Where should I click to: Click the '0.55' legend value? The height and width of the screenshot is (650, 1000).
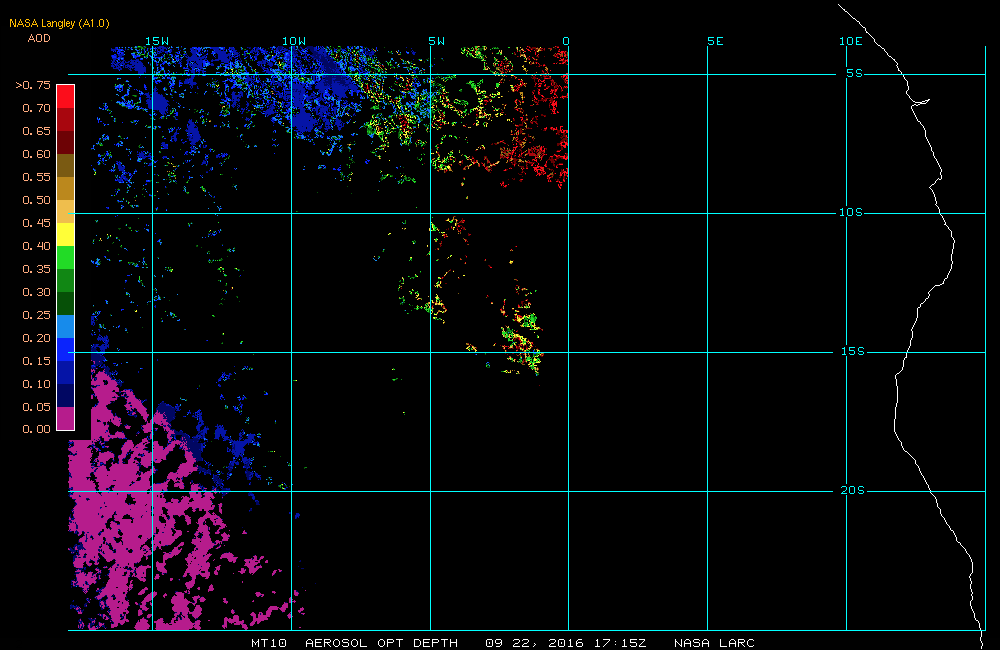36,177
